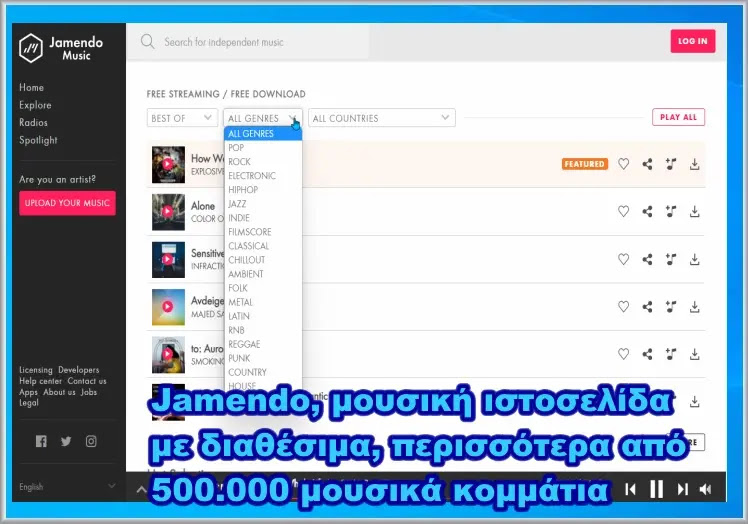Like the Avdeige track
748x524 pixels.
[x=623, y=306]
